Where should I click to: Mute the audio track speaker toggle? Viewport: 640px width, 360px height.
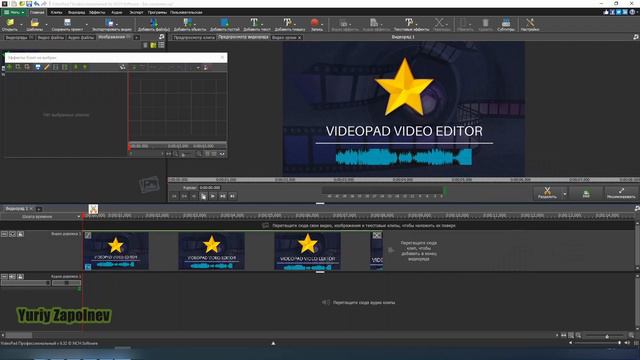click(x=12, y=277)
